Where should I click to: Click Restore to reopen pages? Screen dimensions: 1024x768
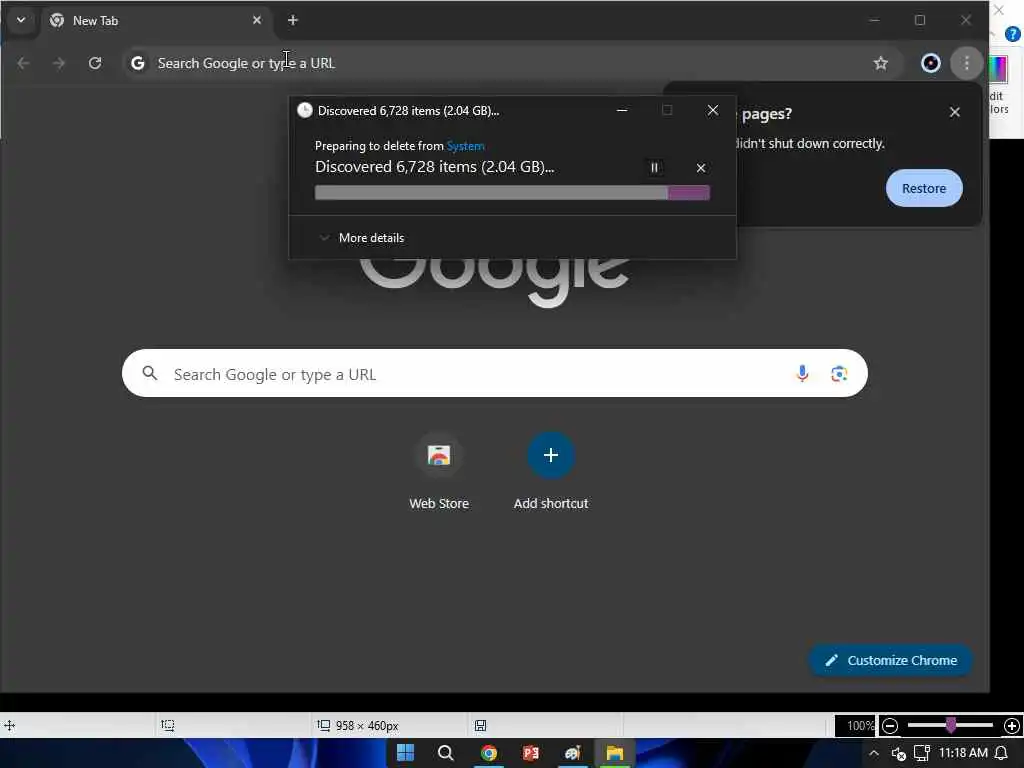(x=923, y=188)
